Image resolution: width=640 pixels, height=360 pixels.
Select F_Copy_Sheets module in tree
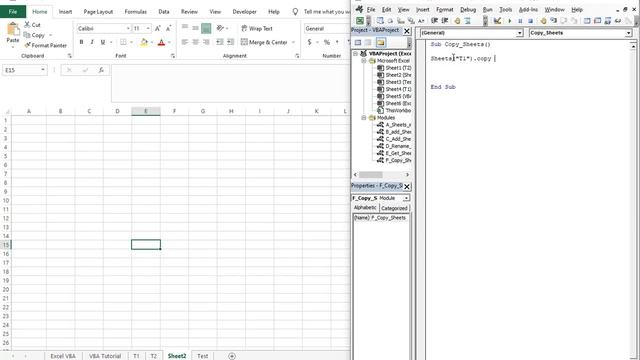pyautogui.click(x=394, y=160)
